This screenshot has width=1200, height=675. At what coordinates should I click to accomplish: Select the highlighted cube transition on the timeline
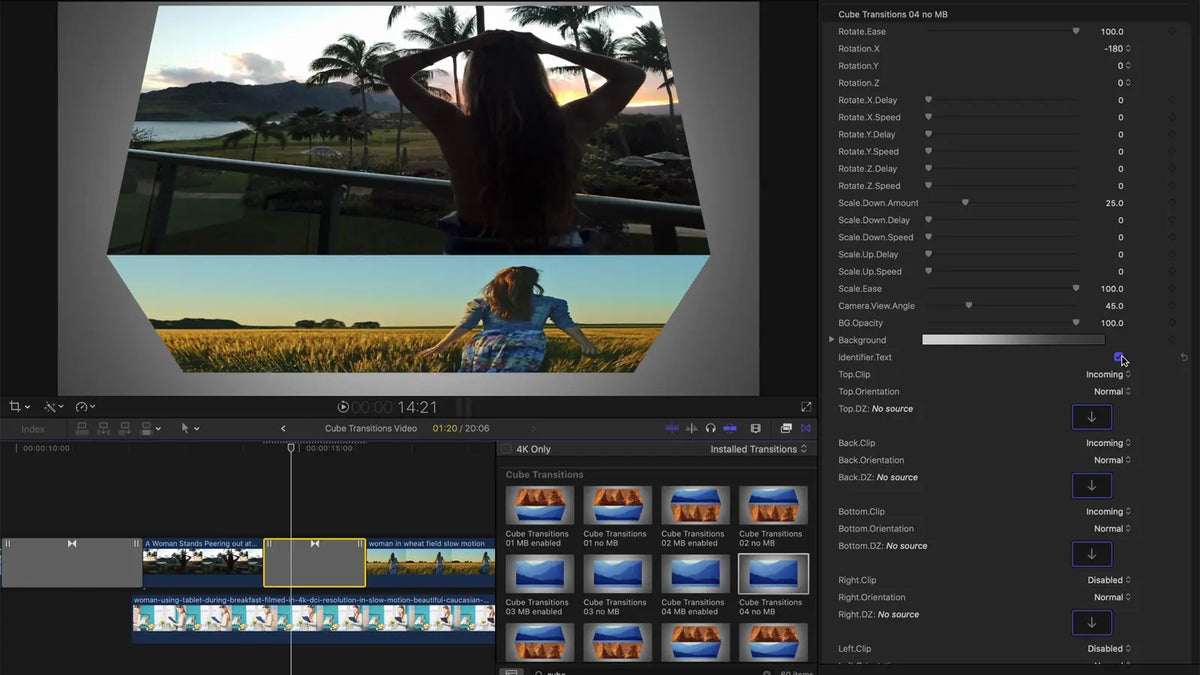point(315,562)
